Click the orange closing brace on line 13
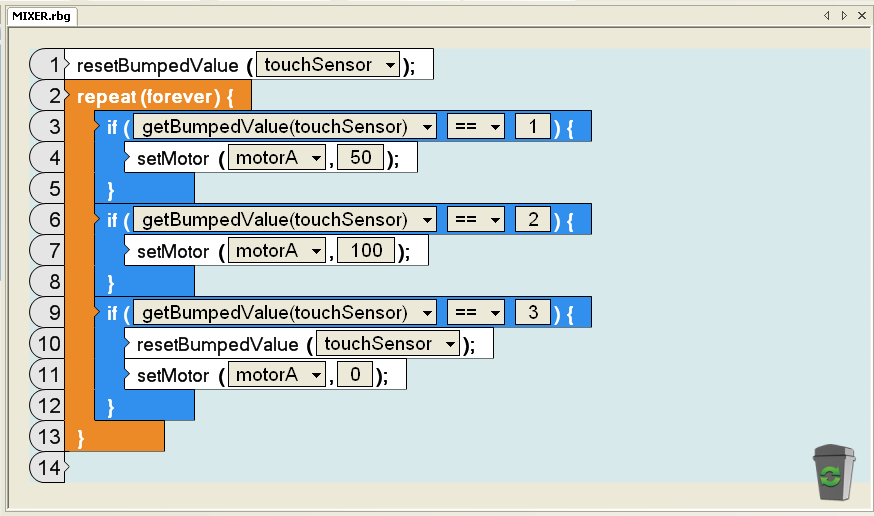Screen dimensions: 874x516 pyautogui.click(x=81, y=438)
